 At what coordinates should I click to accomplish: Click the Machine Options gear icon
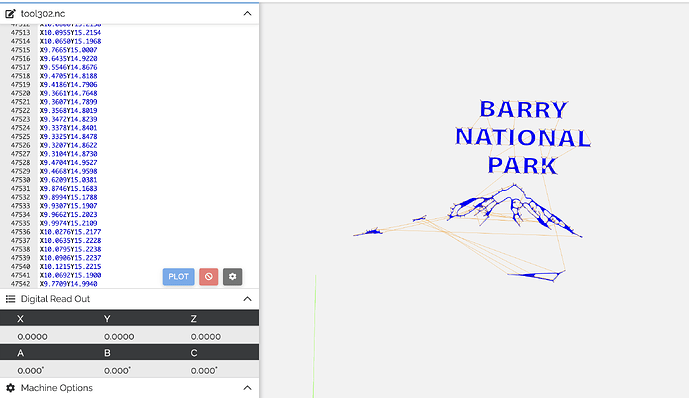[x=10, y=388]
